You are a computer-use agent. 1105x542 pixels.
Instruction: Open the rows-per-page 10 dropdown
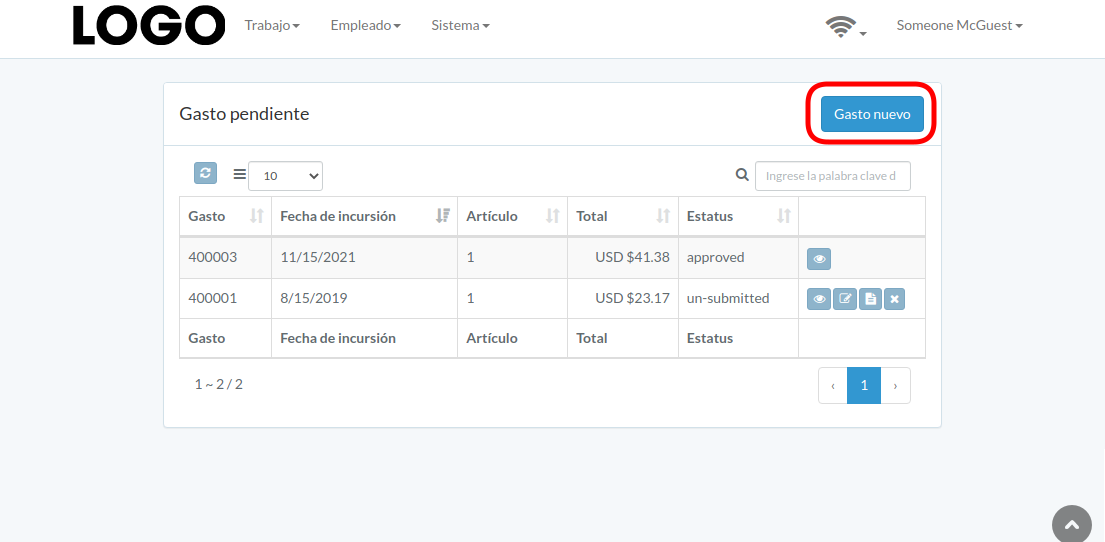[x=285, y=176]
